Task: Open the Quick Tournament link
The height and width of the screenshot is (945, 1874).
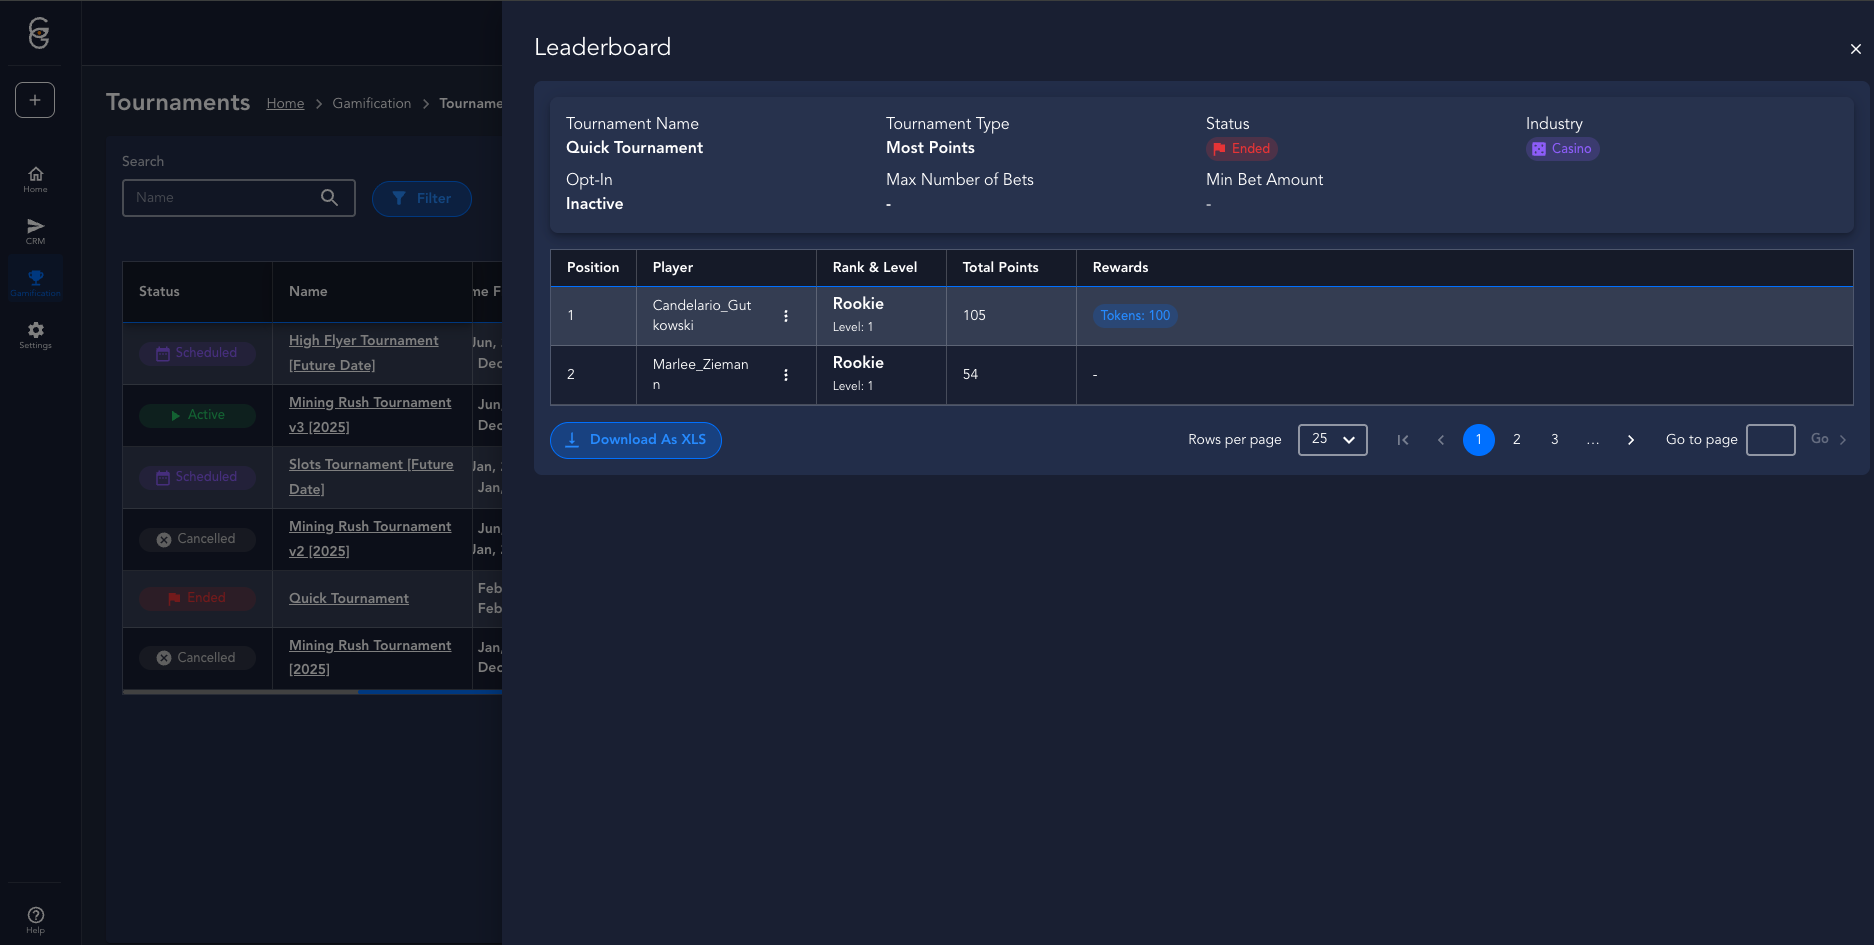Action: pyautogui.click(x=349, y=599)
